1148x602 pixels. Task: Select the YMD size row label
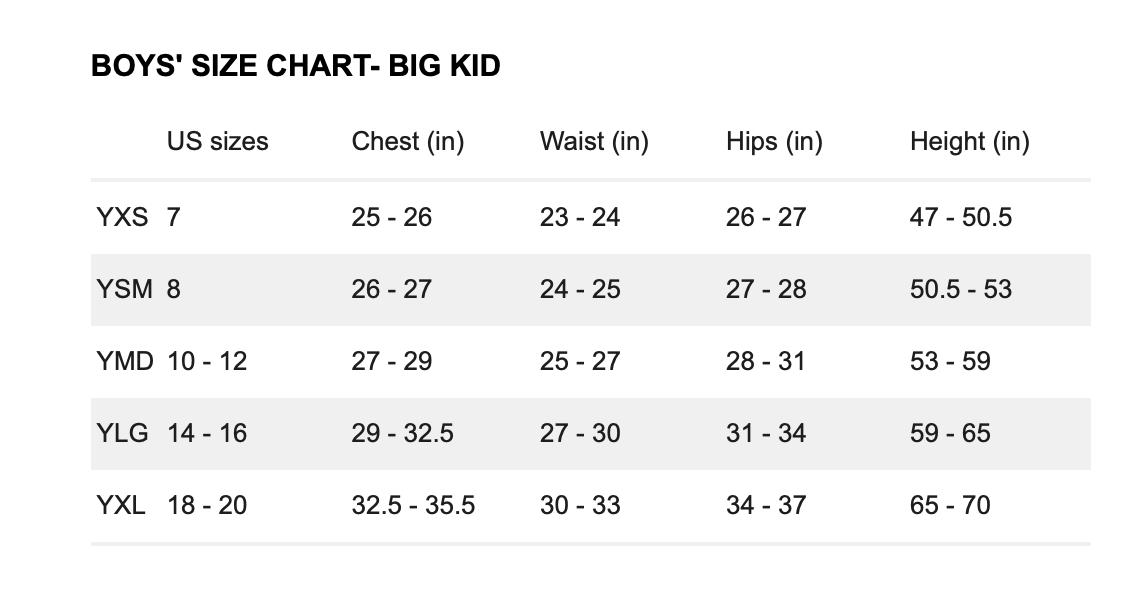(x=125, y=361)
